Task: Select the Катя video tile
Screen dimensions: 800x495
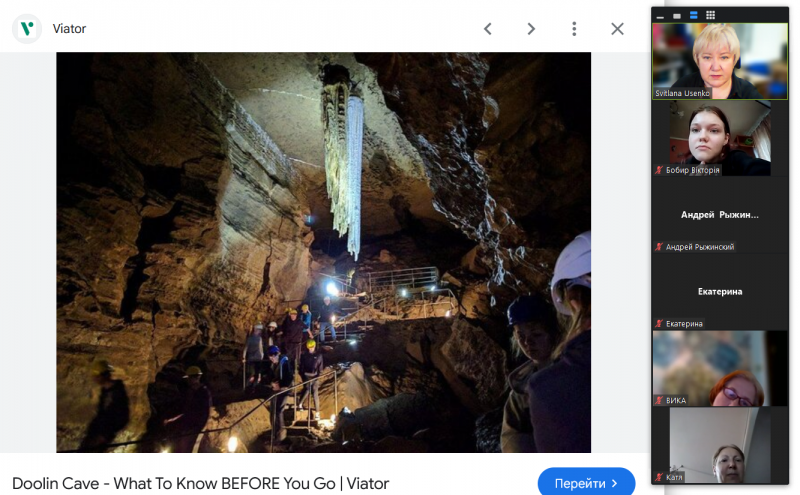Action: pyautogui.click(x=720, y=445)
